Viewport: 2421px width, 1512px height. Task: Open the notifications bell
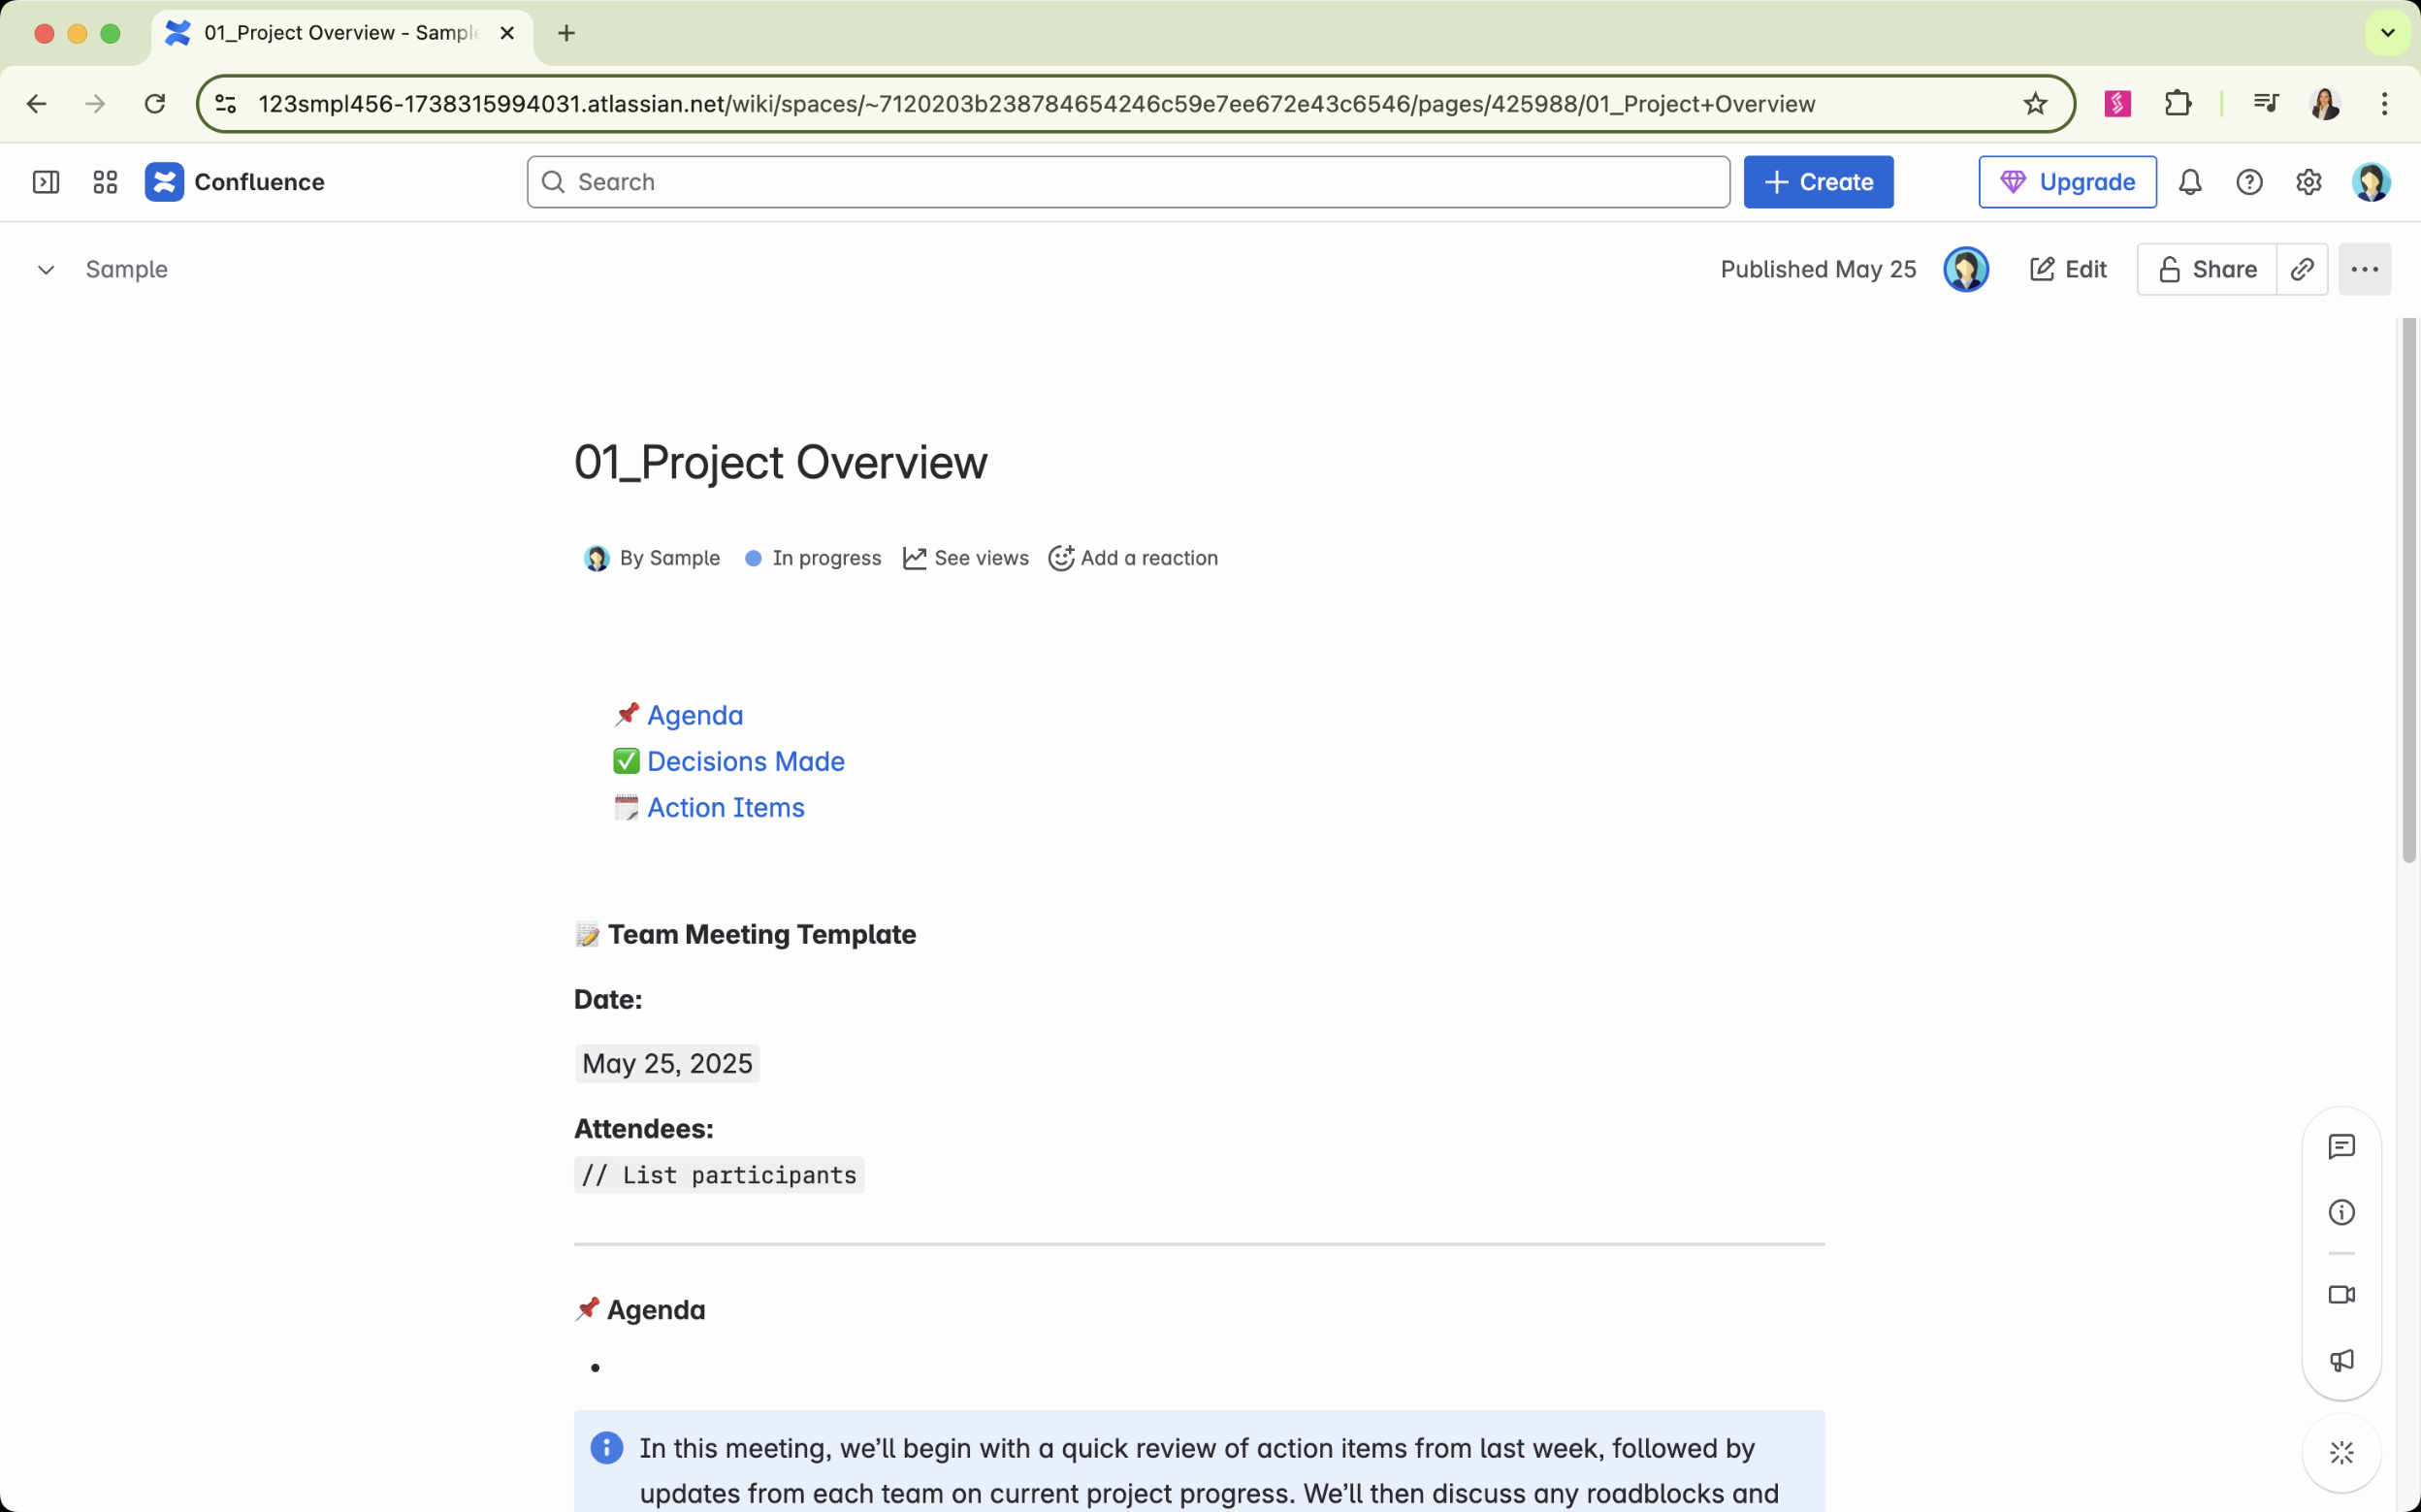2190,182
